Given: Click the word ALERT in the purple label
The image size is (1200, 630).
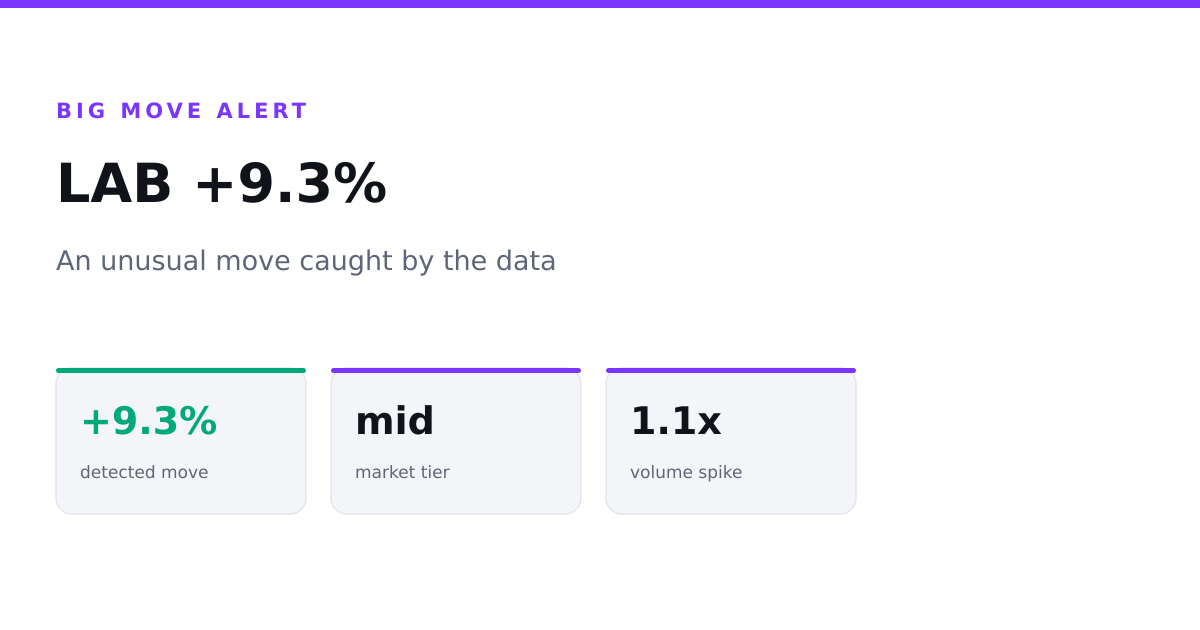Looking at the screenshot, I should 262,111.
